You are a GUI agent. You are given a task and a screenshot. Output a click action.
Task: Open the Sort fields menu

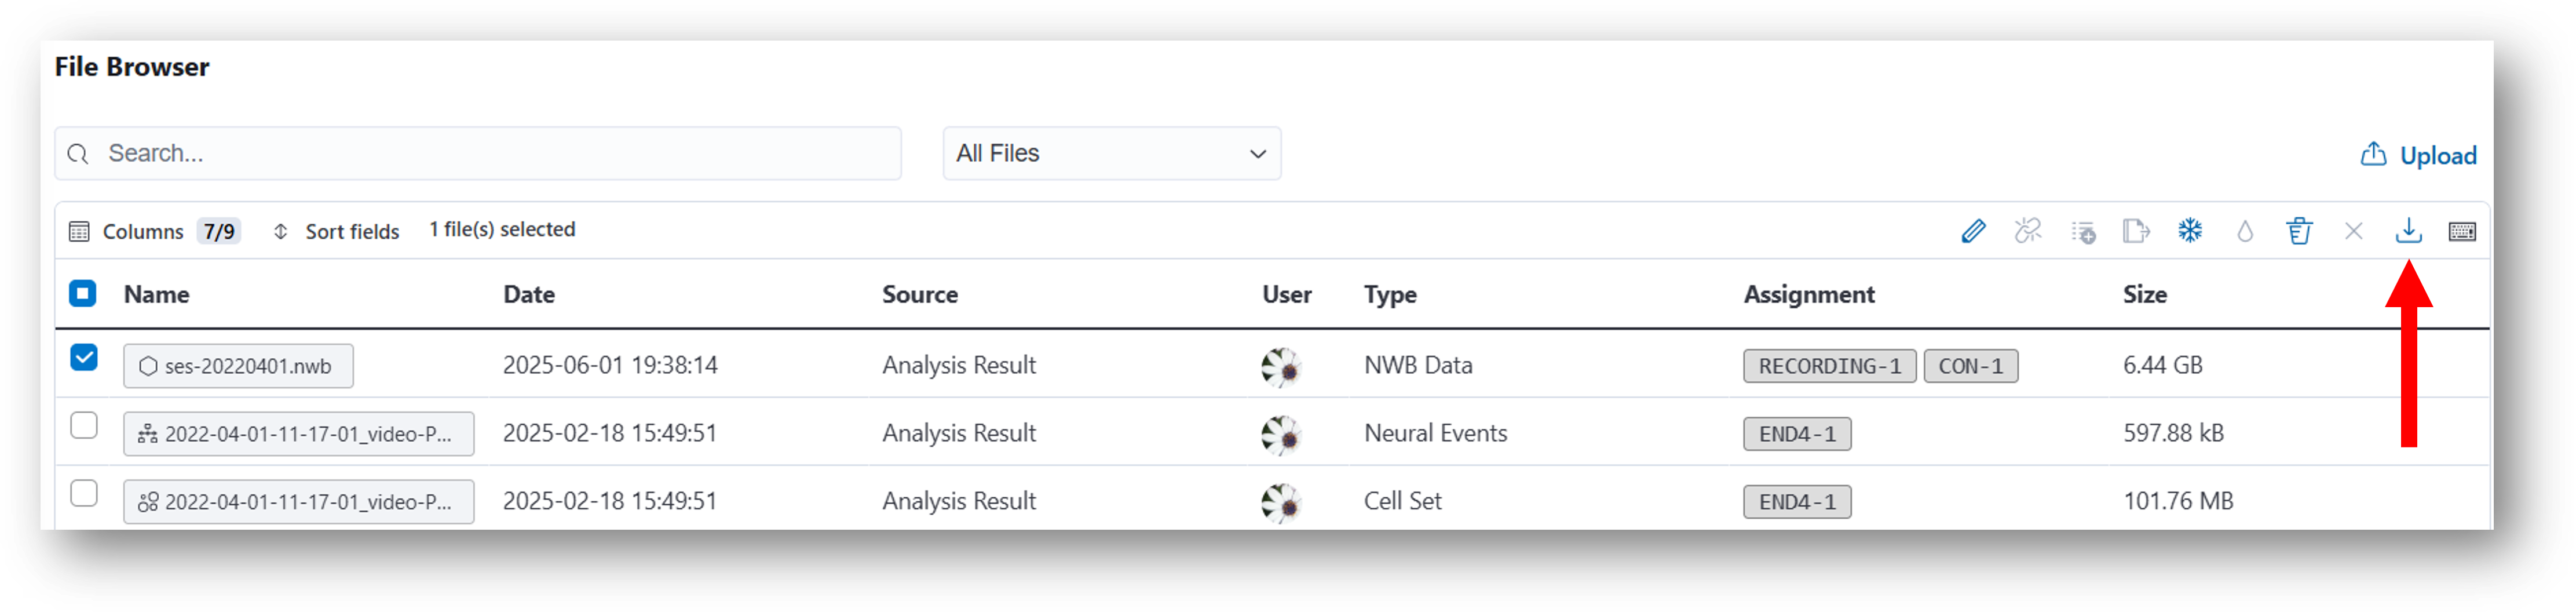click(x=336, y=231)
